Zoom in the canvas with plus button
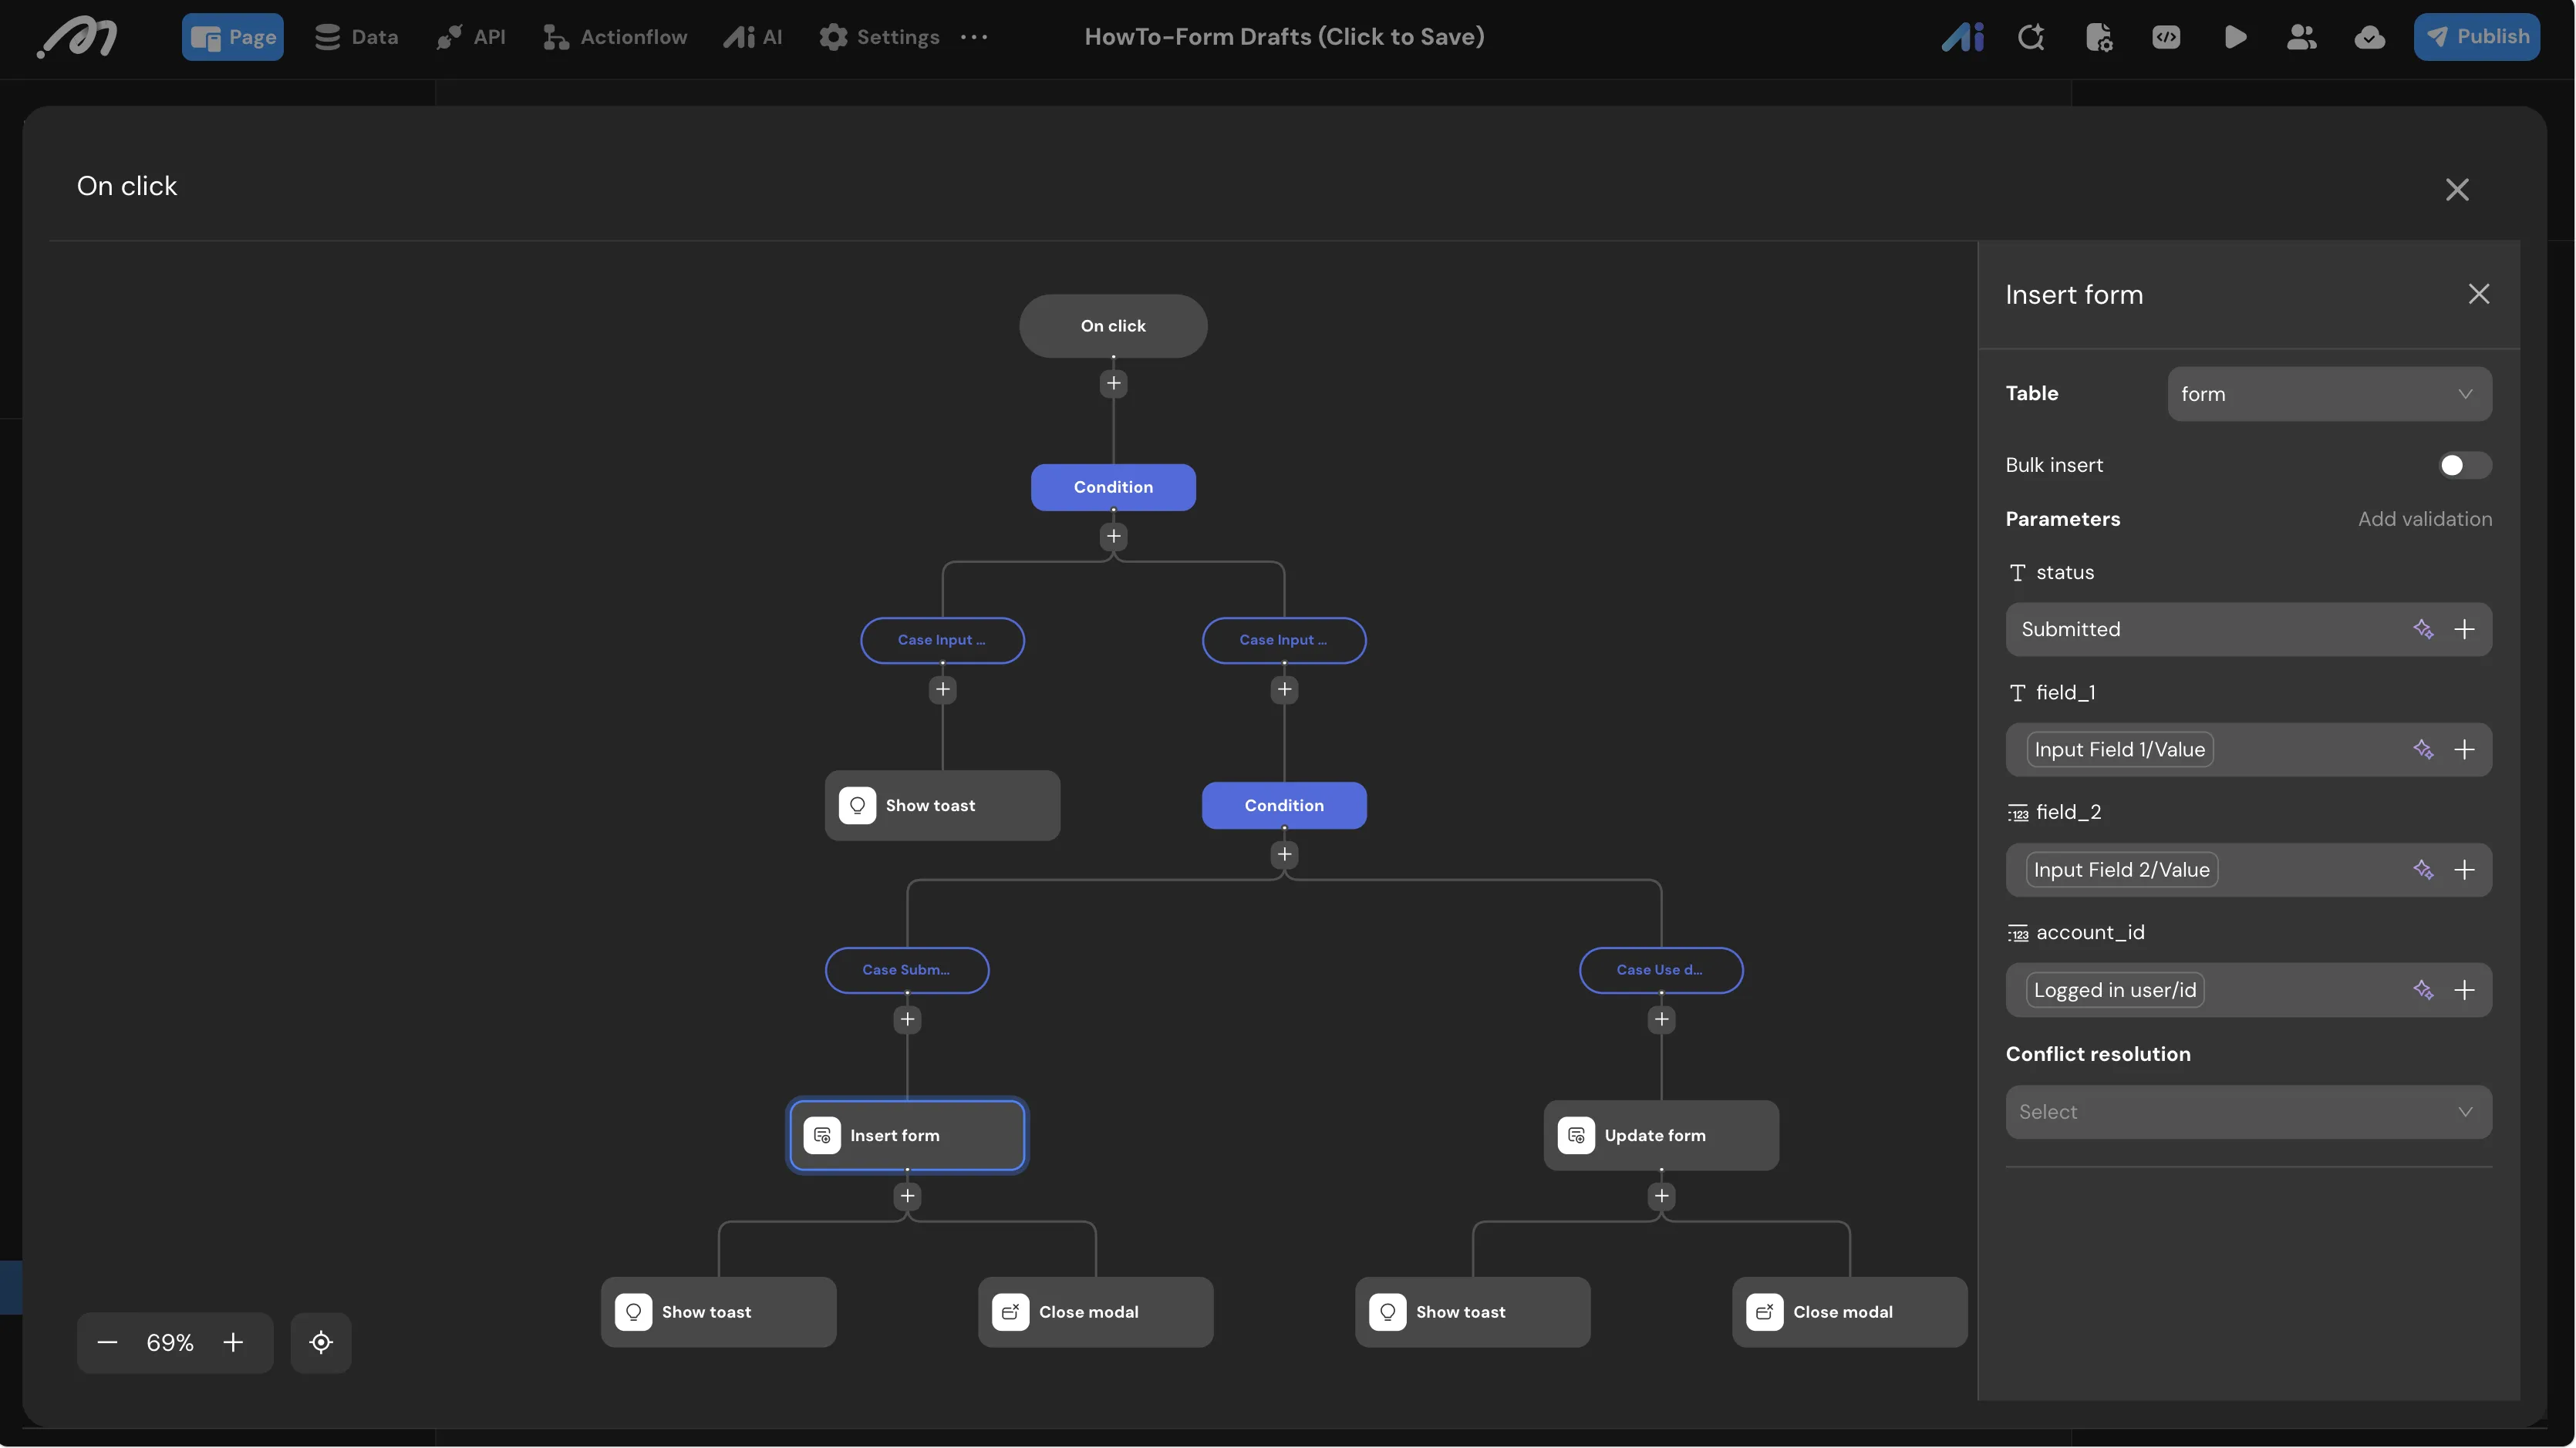The height and width of the screenshot is (1448, 2576). (233, 1342)
